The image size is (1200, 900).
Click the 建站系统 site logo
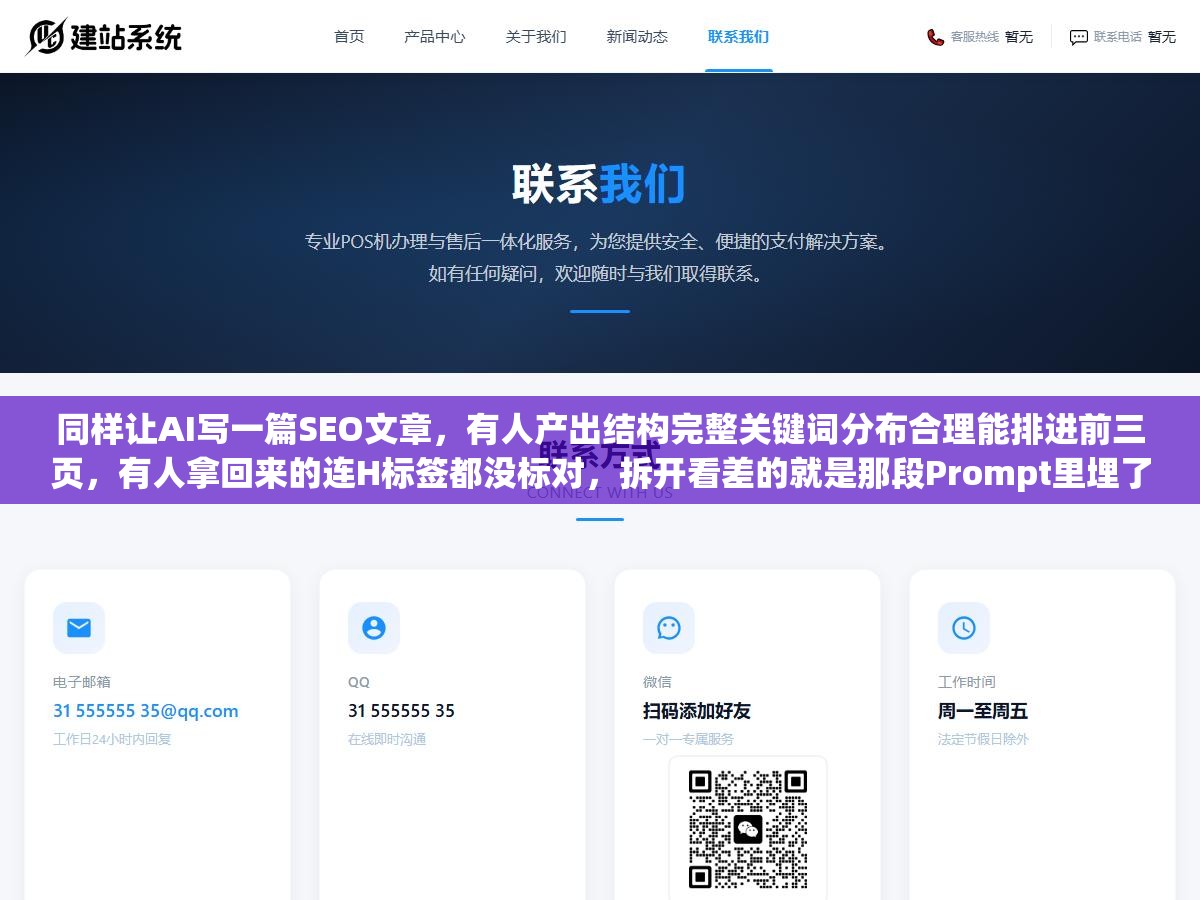[x=104, y=37]
